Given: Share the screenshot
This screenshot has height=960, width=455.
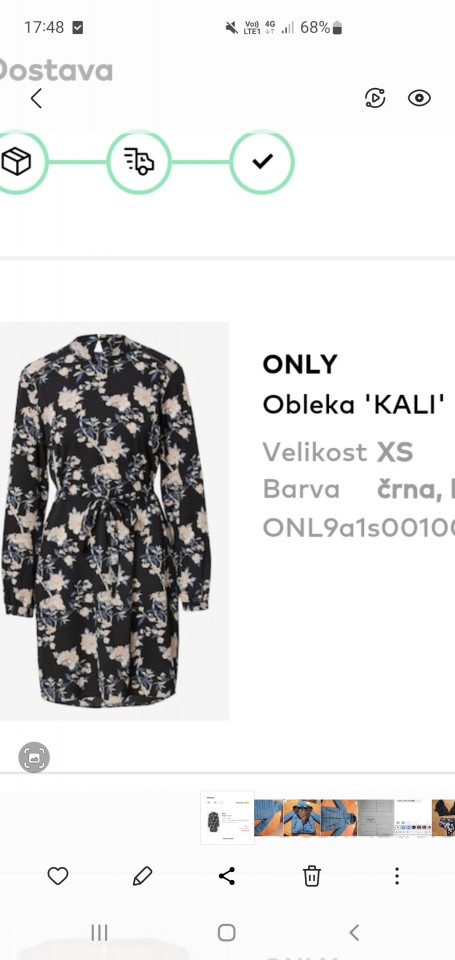Looking at the screenshot, I should coord(227,876).
